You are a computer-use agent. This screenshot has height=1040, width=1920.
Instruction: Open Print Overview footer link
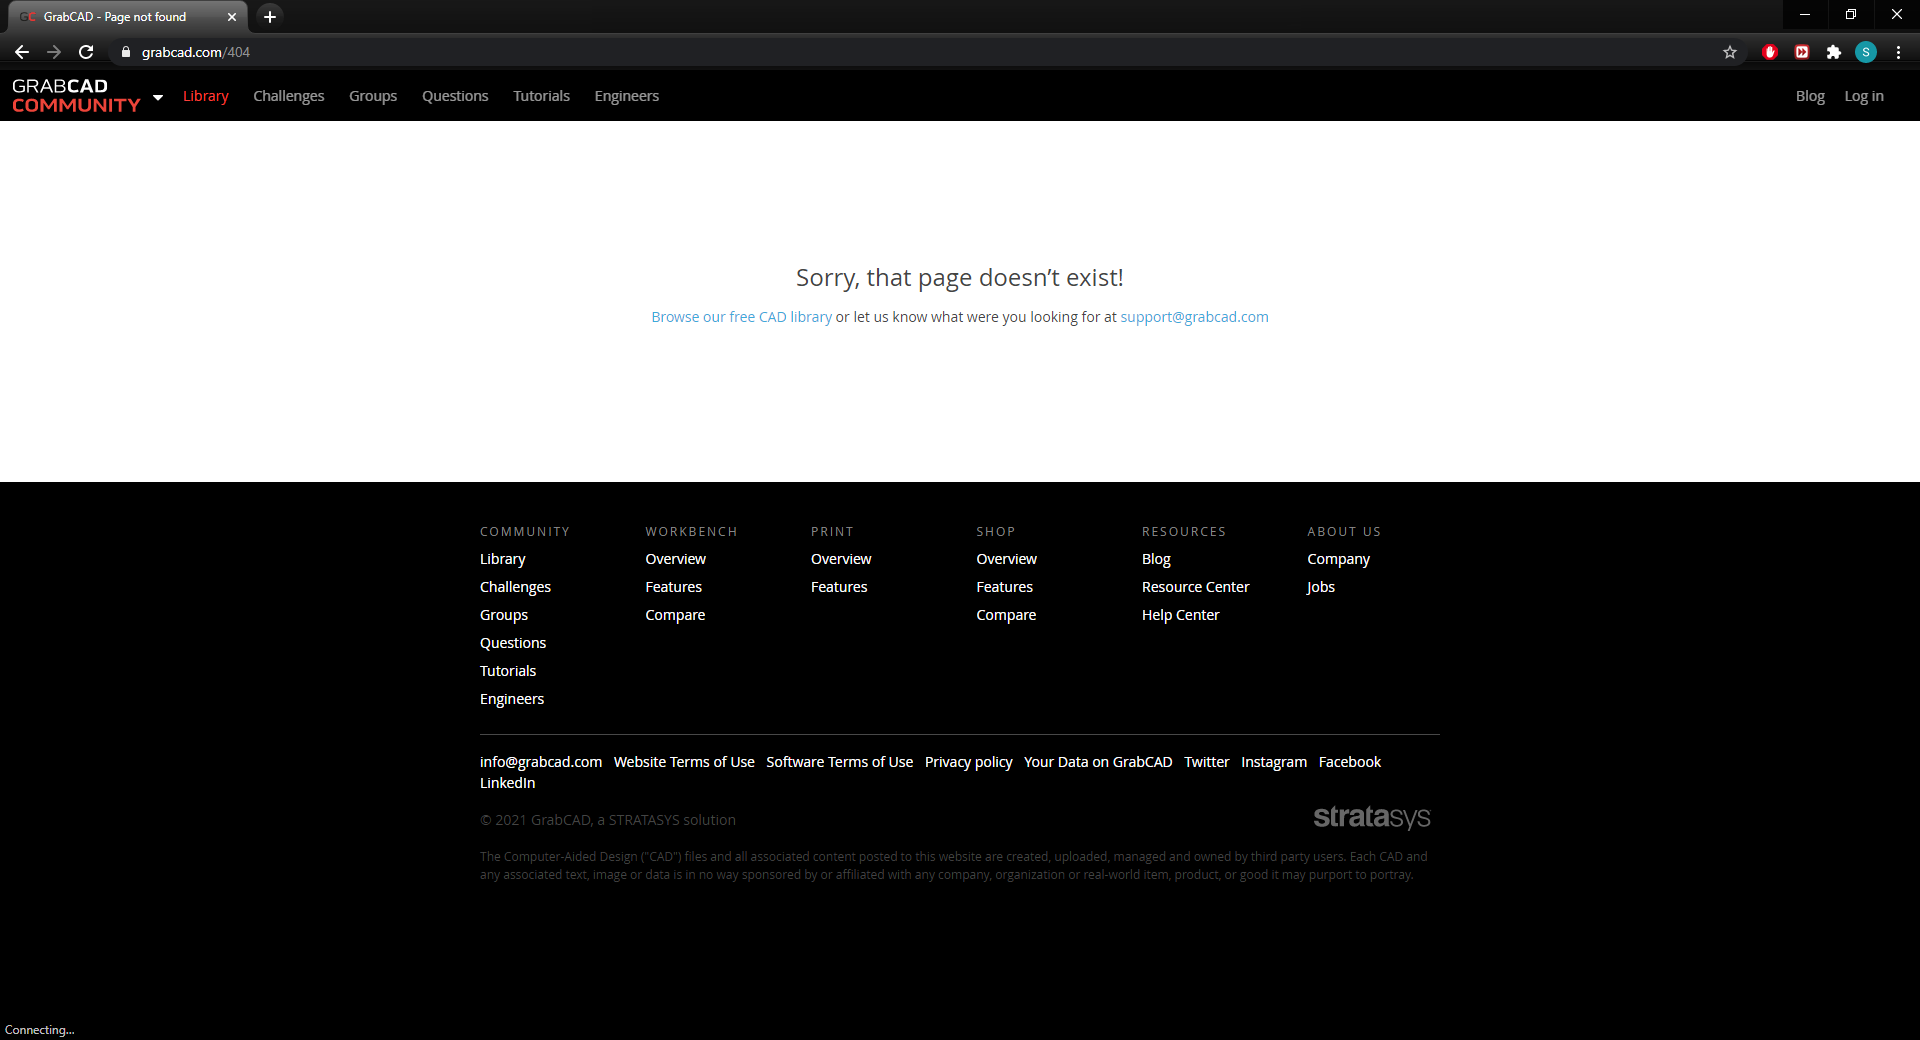coord(841,559)
